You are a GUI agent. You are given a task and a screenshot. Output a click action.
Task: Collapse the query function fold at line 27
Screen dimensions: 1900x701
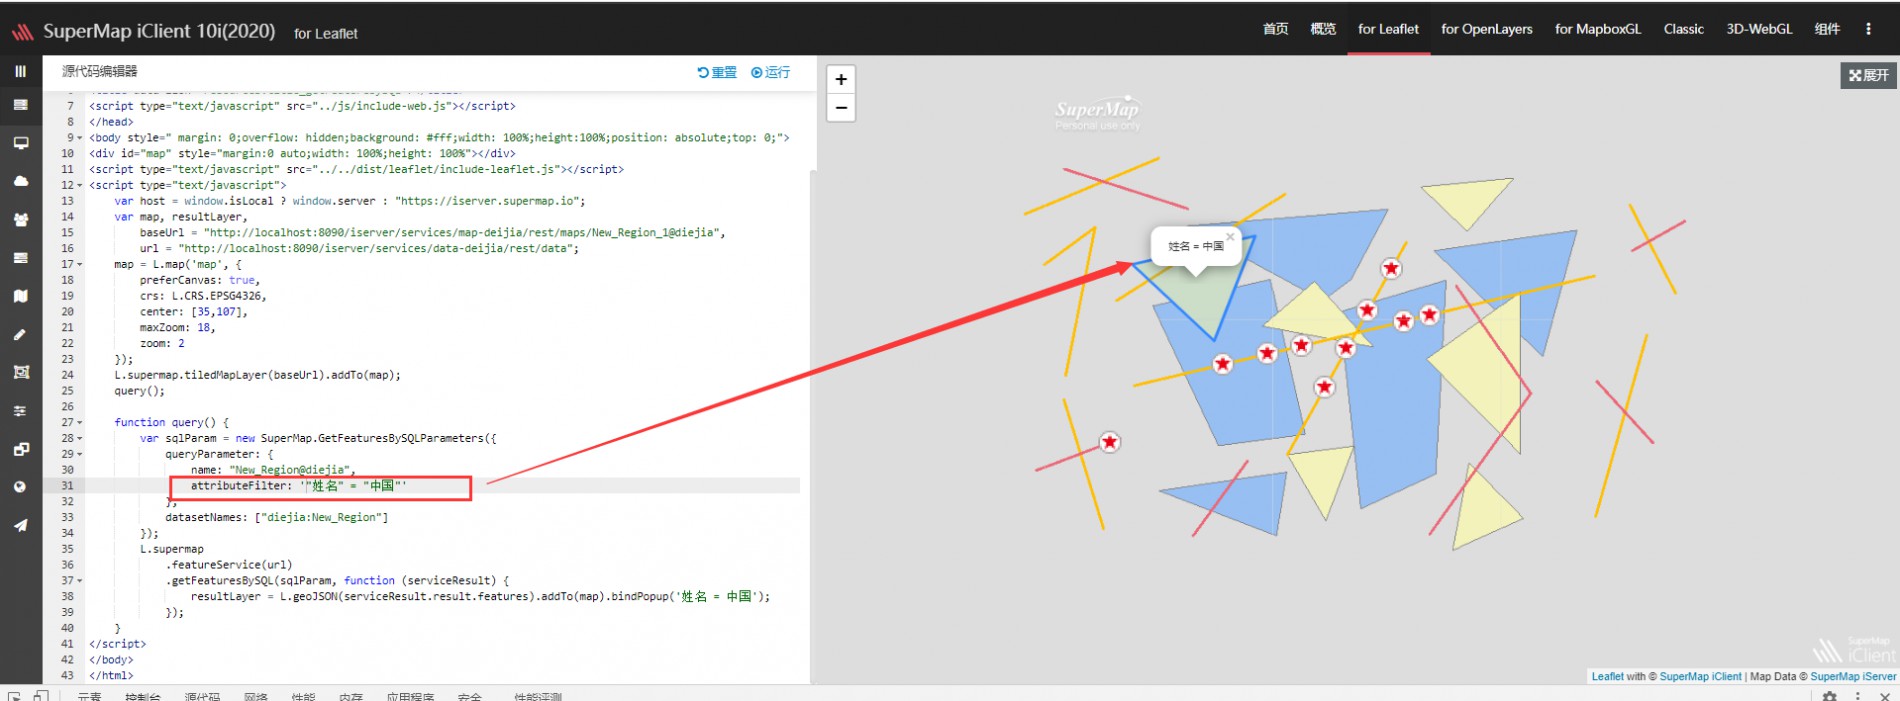click(x=80, y=423)
